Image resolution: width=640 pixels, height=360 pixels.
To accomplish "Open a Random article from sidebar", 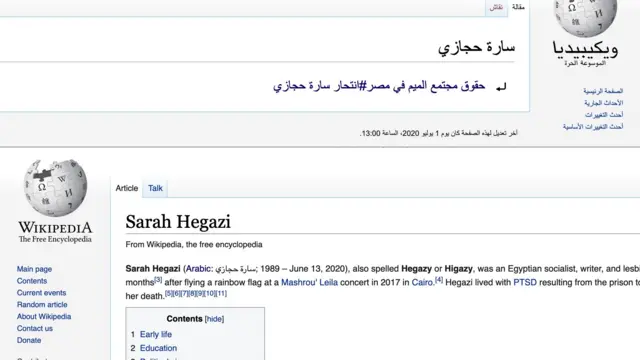I will click(x=42, y=304).
